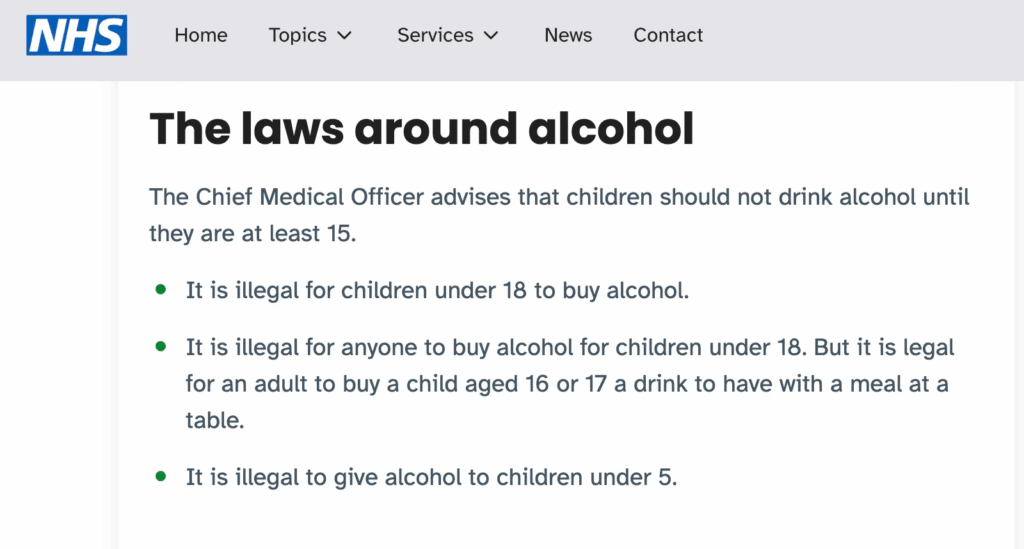Click the green bullet before "illegal for anyone to buy"
Viewport: 1024px width, 549px height.
pos(161,346)
